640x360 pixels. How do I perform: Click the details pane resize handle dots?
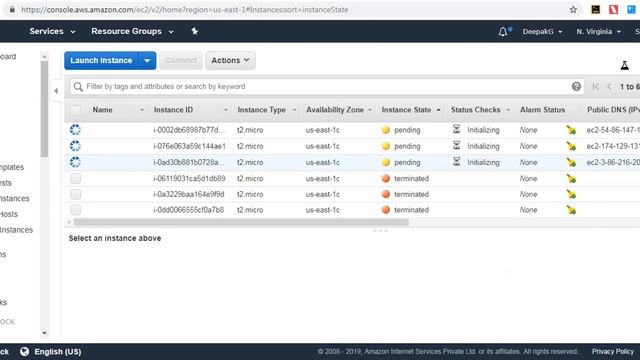[x=380, y=231]
